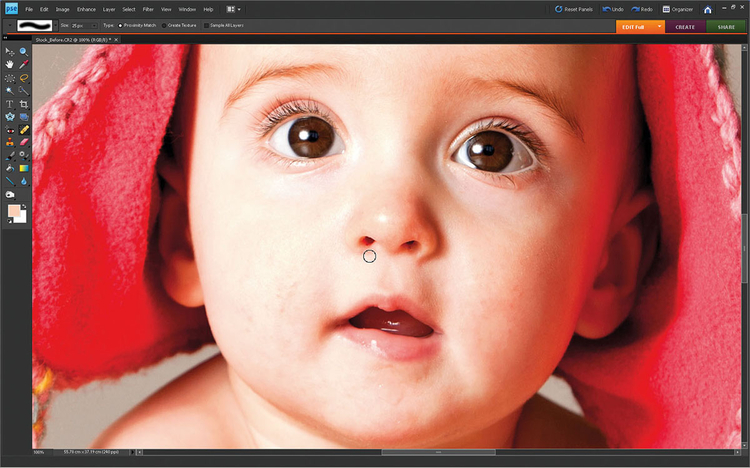Select the Eyedropper tool
This screenshot has width=750, height=468.
(23, 65)
